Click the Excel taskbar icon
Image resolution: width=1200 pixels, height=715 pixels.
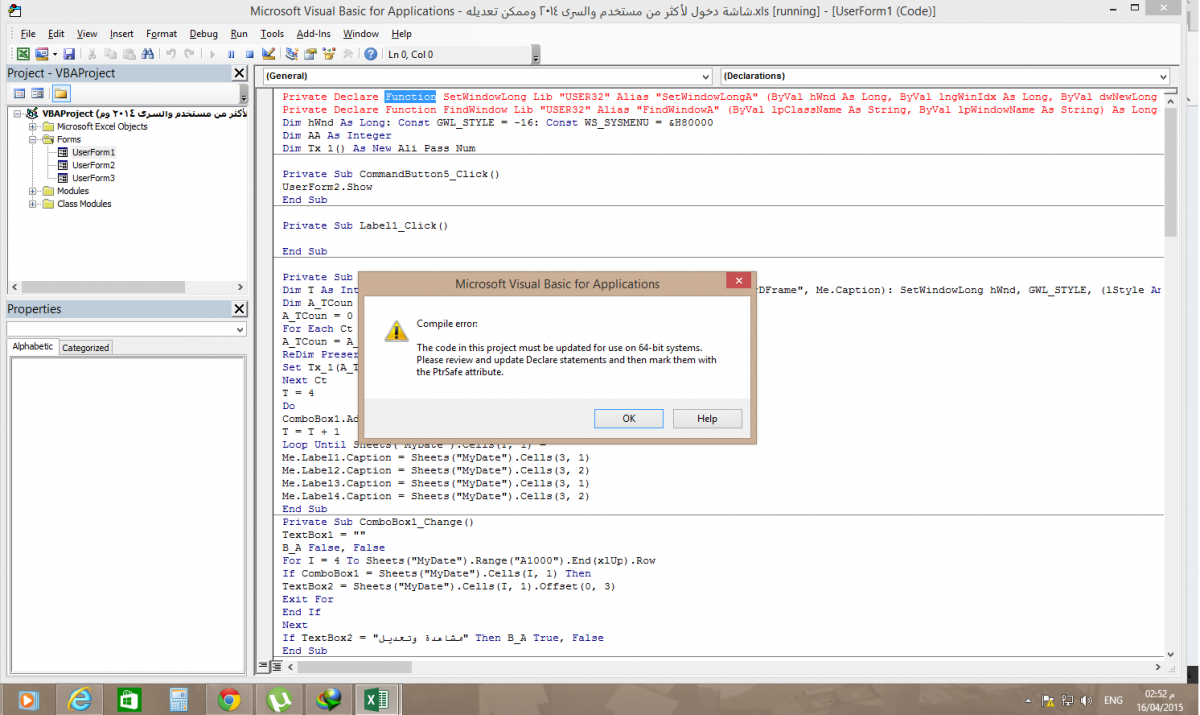(x=377, y=699)
